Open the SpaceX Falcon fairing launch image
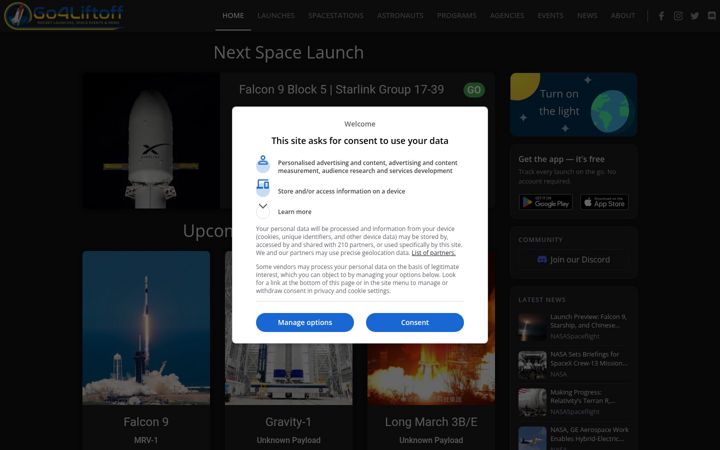The height and width of the screenshot is (450, 720). (x=151, y=141)
